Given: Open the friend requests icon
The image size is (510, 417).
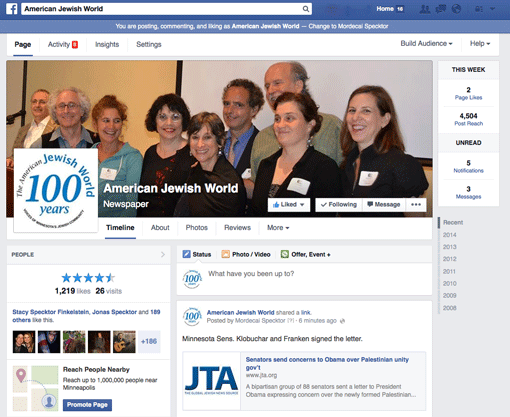Looking at the screenshot, I should 425,9.
